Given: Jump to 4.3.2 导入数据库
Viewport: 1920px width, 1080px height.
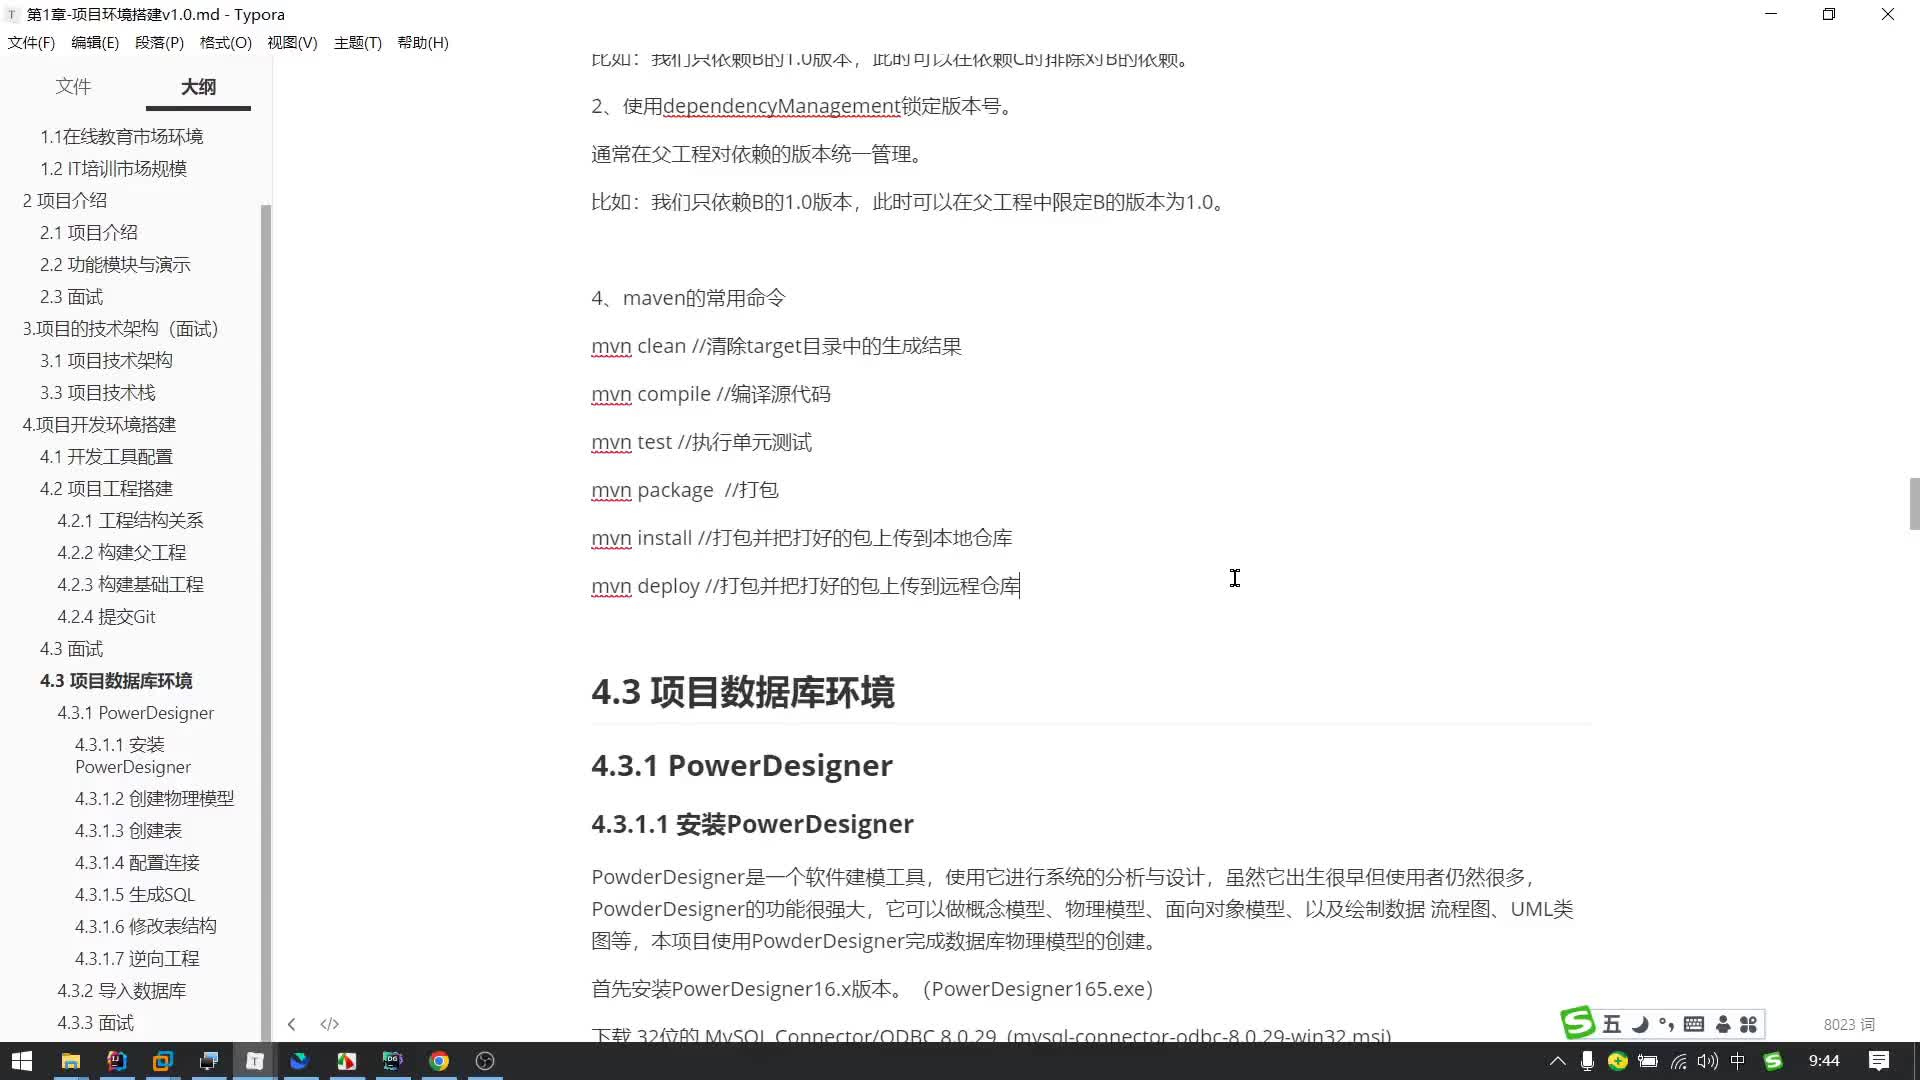Looking at the screenshot, I should tap(121, 990).
